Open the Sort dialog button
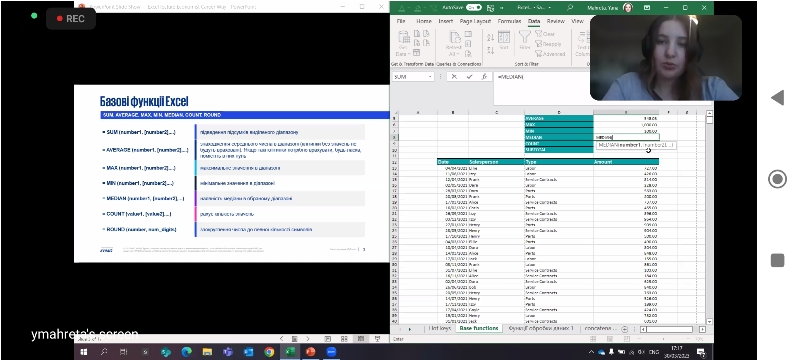This screenshot has height=360, width=800. pos(504,40)
